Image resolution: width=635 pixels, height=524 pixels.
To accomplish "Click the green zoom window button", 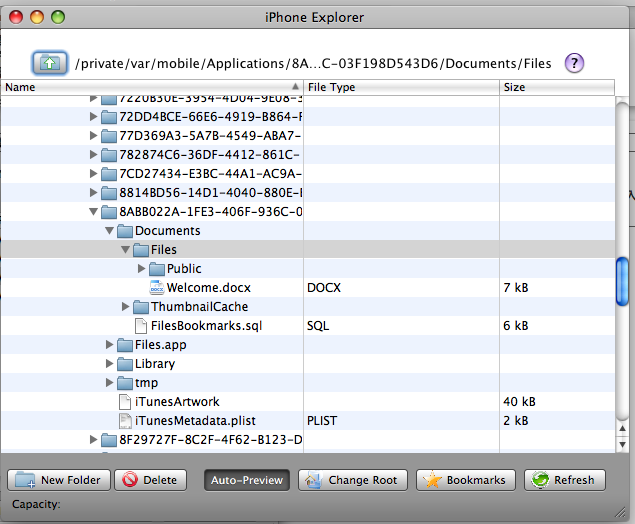I will (x=58, y=17).
